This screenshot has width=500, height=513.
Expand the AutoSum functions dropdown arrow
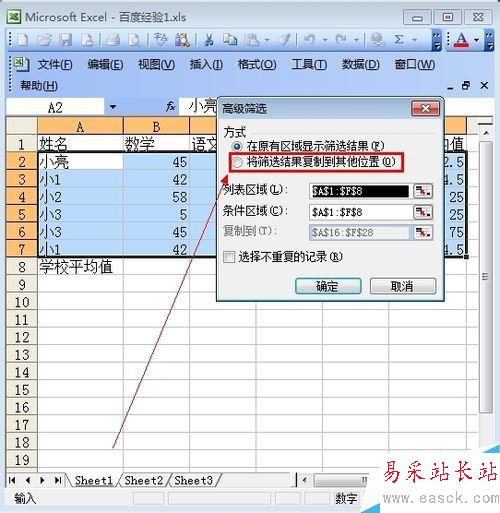[415, 40]
